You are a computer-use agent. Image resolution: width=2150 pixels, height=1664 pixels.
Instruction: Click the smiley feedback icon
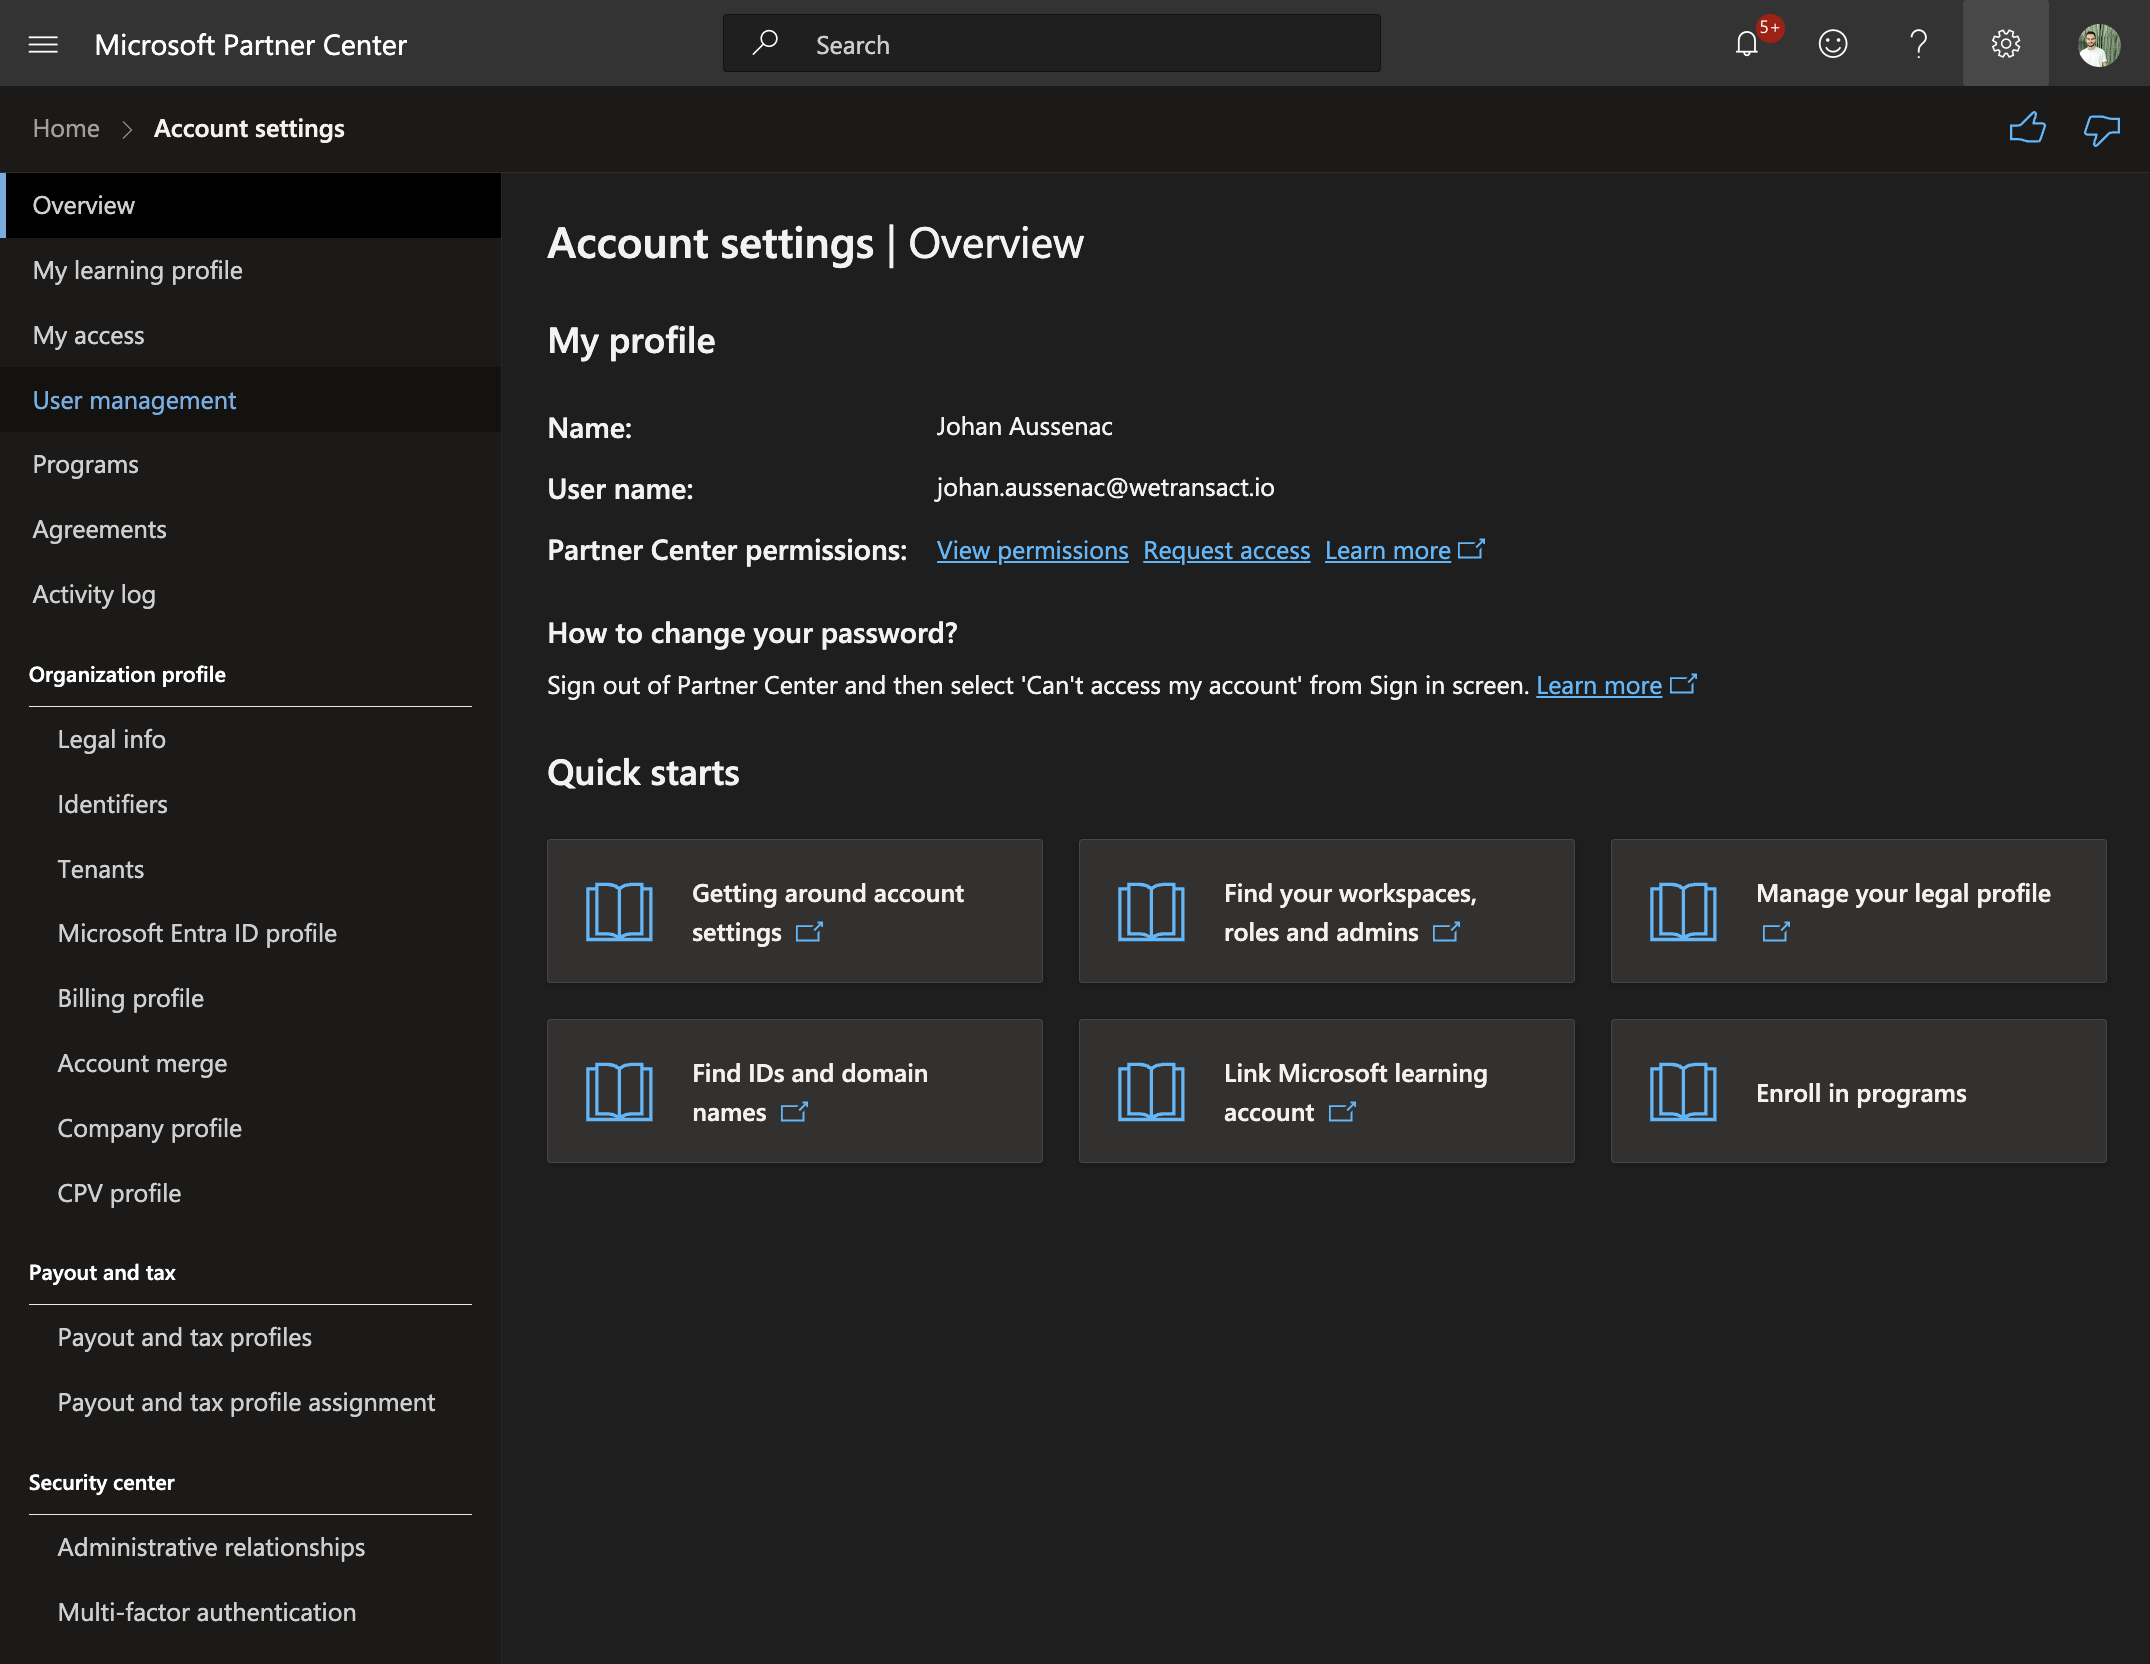coord(1832,44)
